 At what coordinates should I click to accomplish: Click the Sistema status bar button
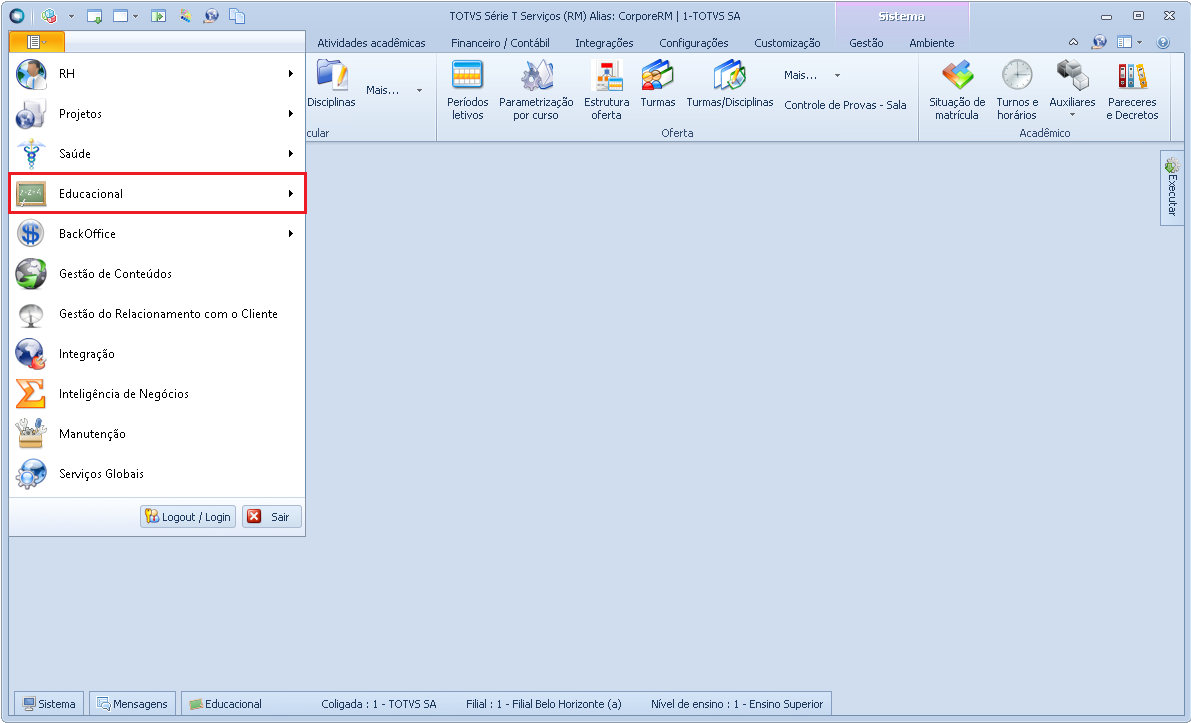click(49, 704)
